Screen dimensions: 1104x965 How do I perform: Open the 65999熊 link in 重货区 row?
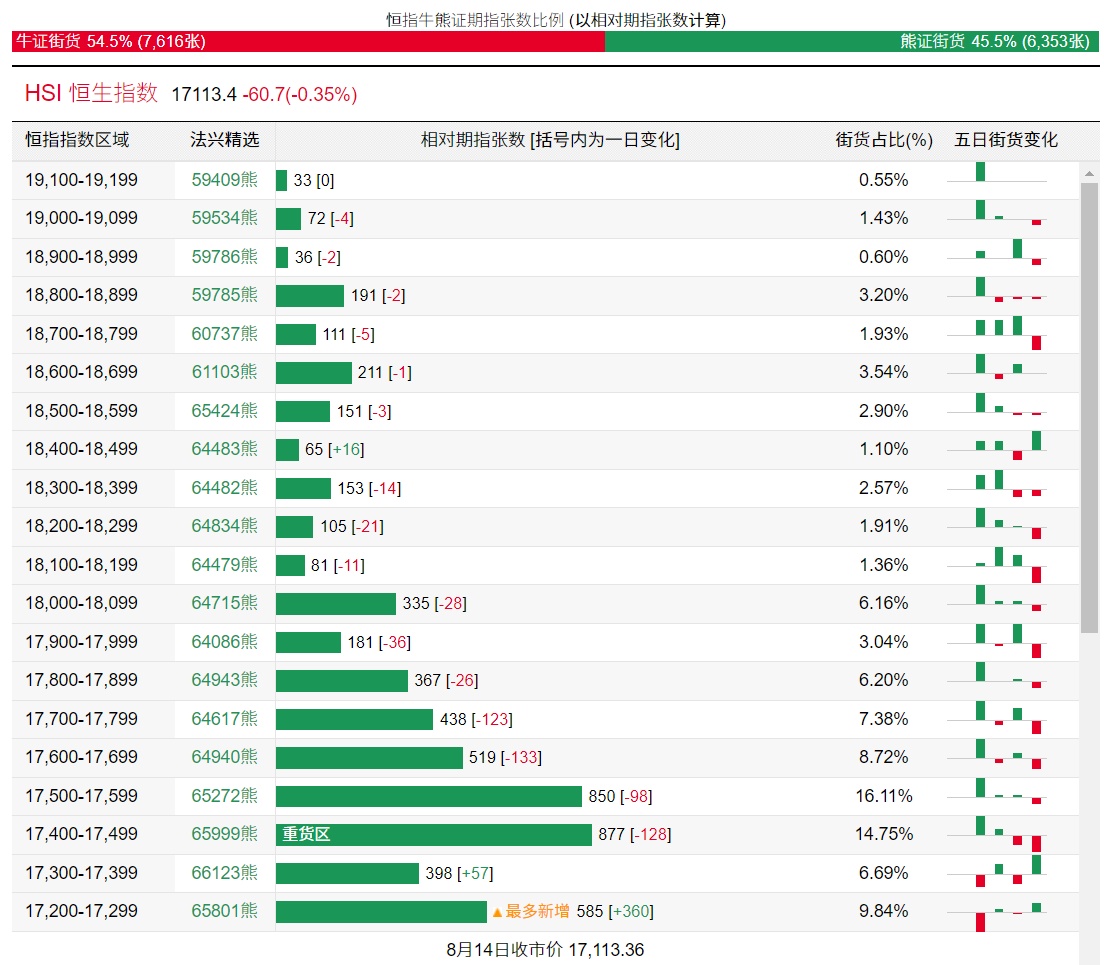point(224,834)
